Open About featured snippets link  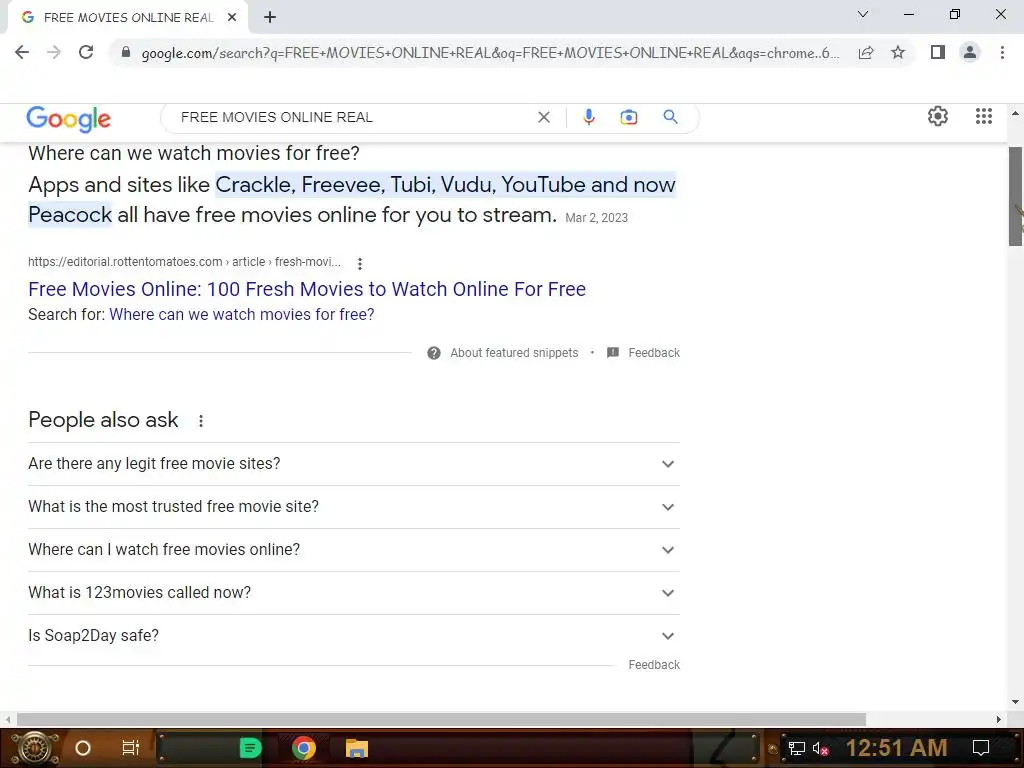(x=514, y=353)
